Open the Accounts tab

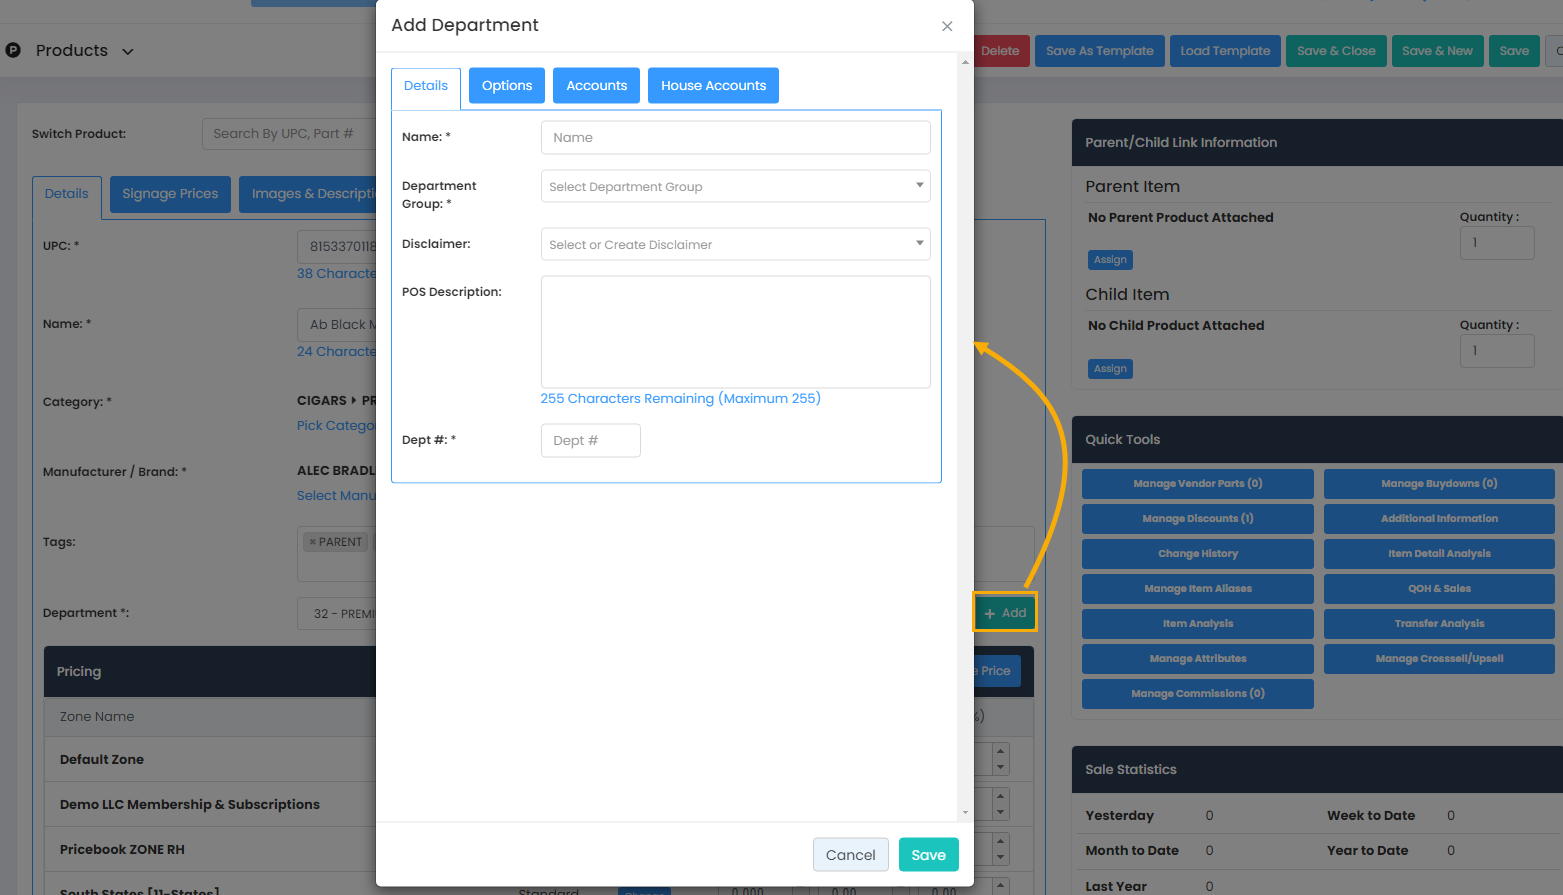(597, 86)
